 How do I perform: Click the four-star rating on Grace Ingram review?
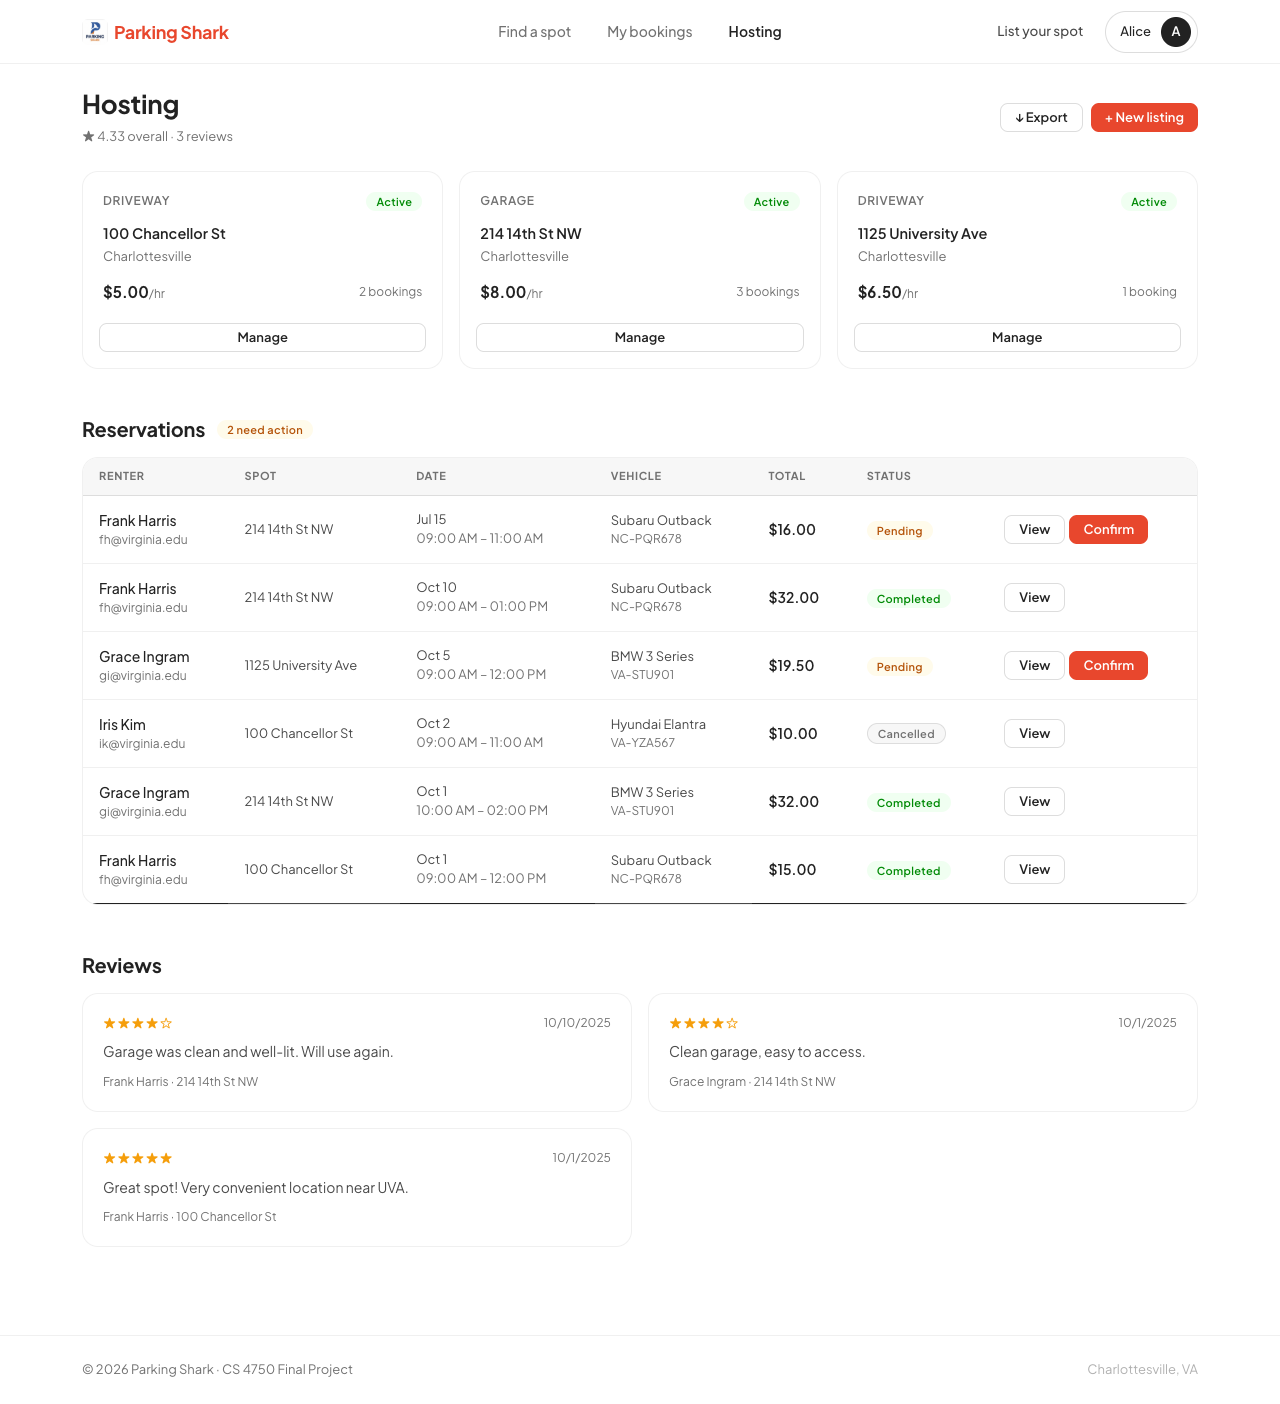(704, 1023)
